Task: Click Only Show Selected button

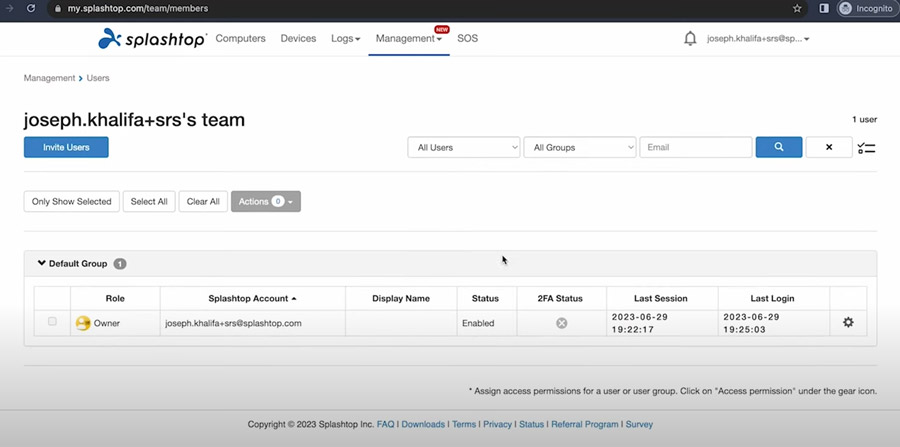Action: [x=72, y=201]
